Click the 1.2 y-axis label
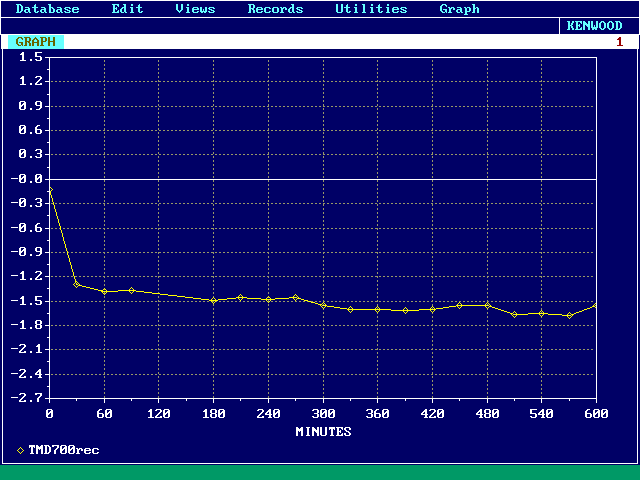 coord(31,81)
